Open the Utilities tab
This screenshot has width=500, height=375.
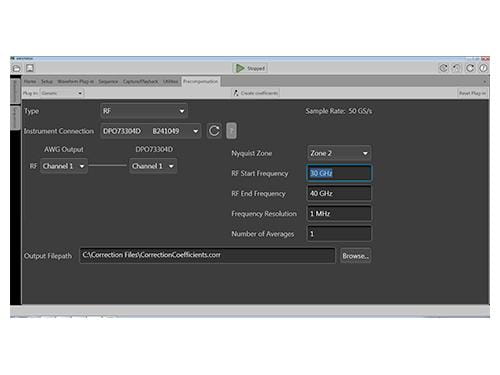[171, 82]
